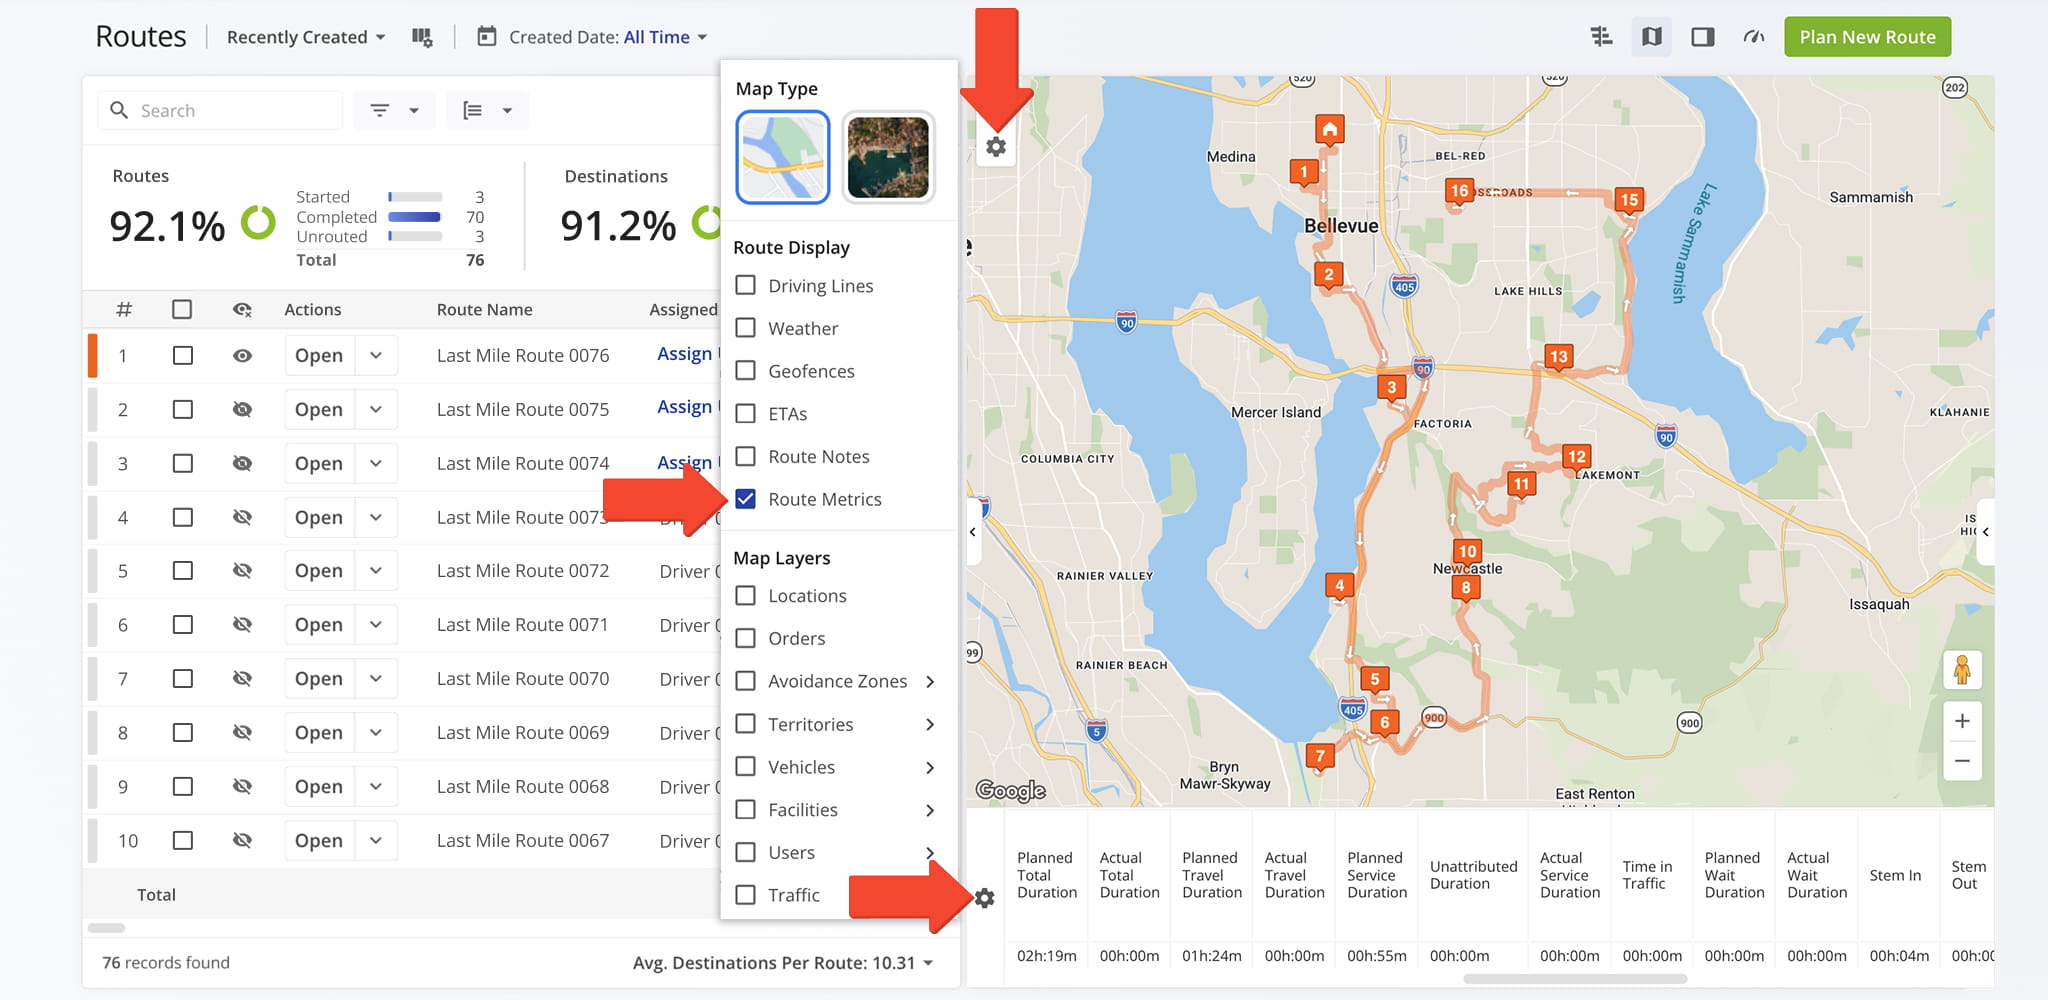Click stop marker 15 on the map

click(x=1629, y=200)
